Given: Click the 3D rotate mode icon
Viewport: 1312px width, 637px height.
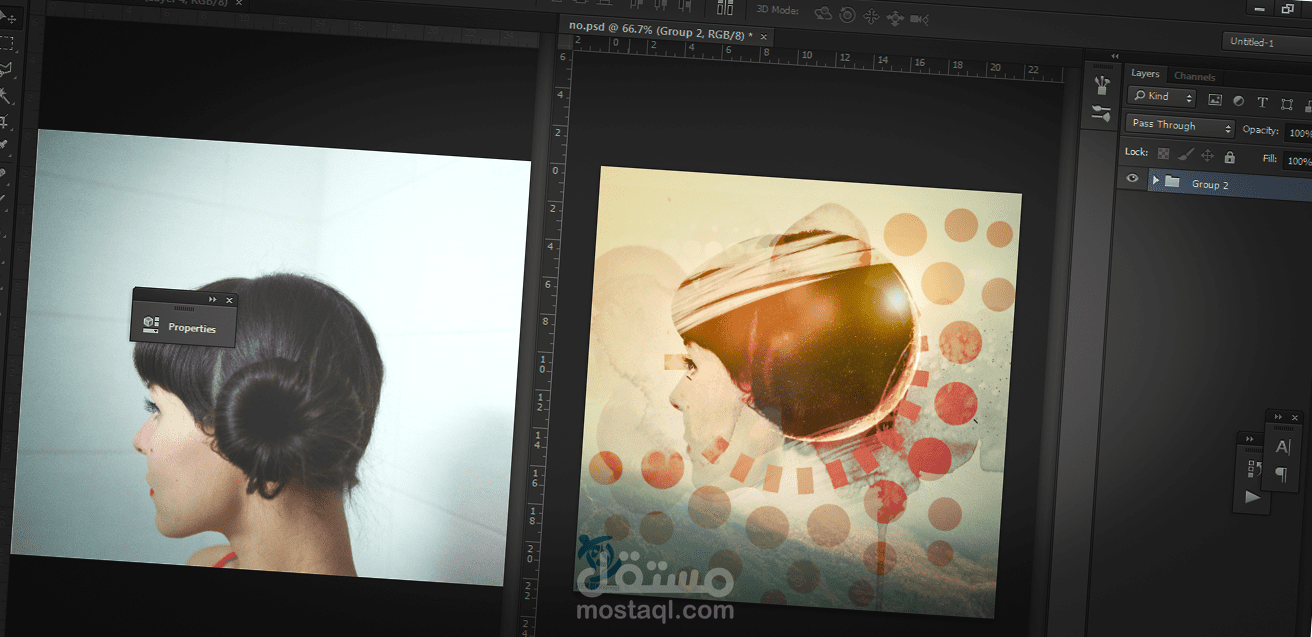Looking at the screenshot, I should click(823, 13).
